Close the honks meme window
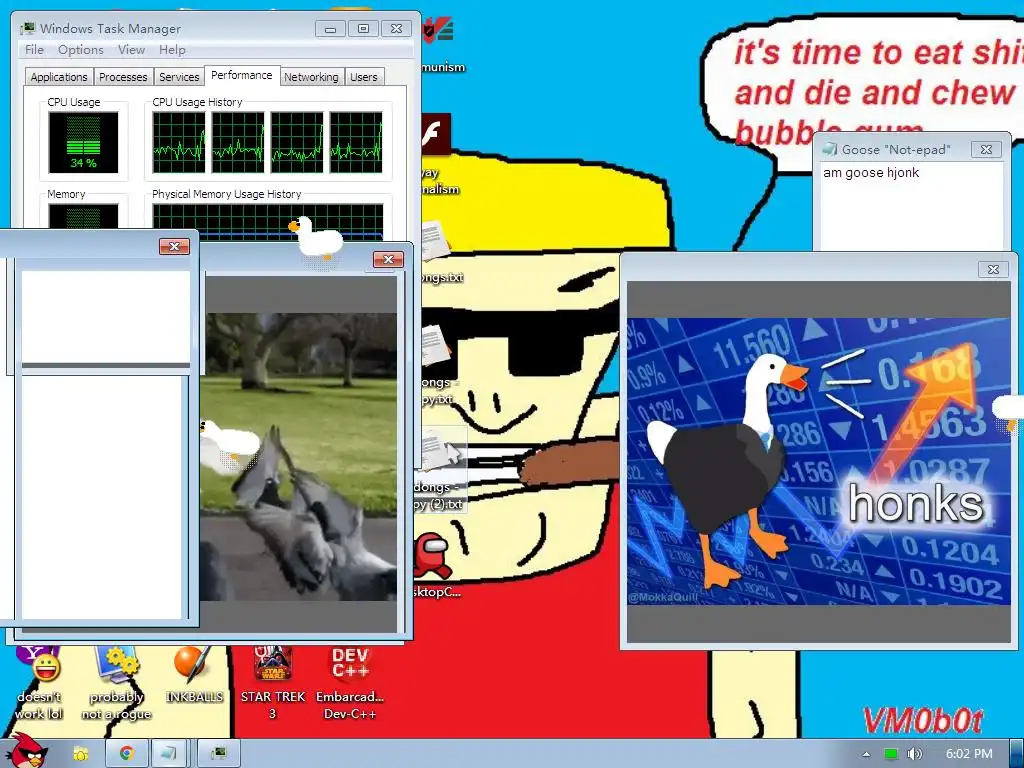The height and width of the screenshot is (768, 1024). [993, 269]
